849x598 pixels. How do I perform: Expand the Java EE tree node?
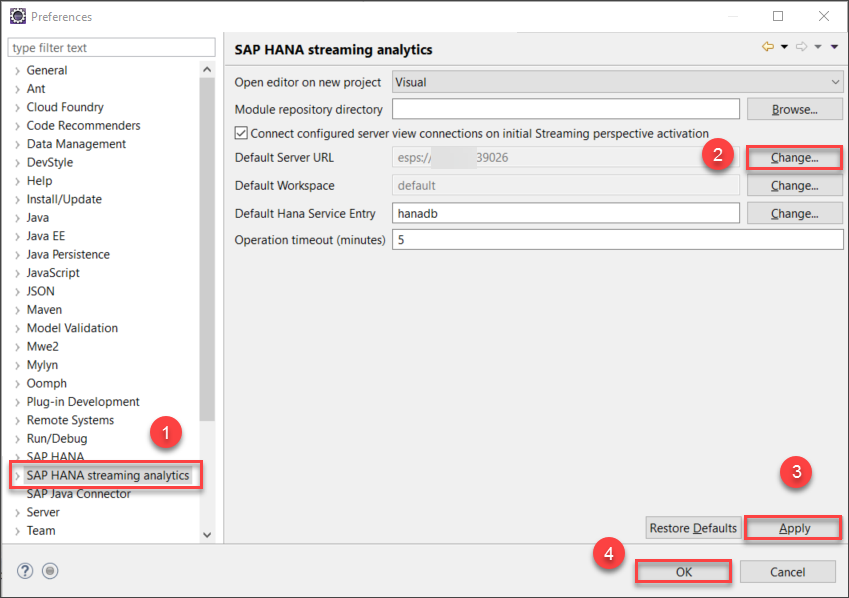[17, 237]
